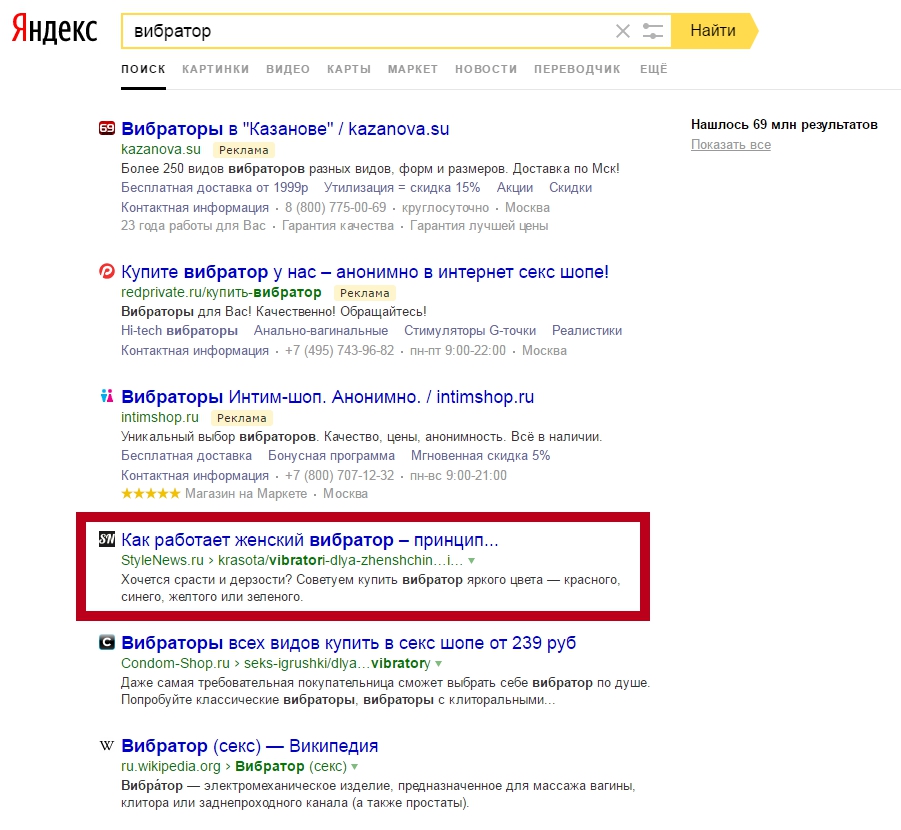Open Утилизация = скидка 15% sitelink
The image size is (901, 830).
(x=402, y=188)
